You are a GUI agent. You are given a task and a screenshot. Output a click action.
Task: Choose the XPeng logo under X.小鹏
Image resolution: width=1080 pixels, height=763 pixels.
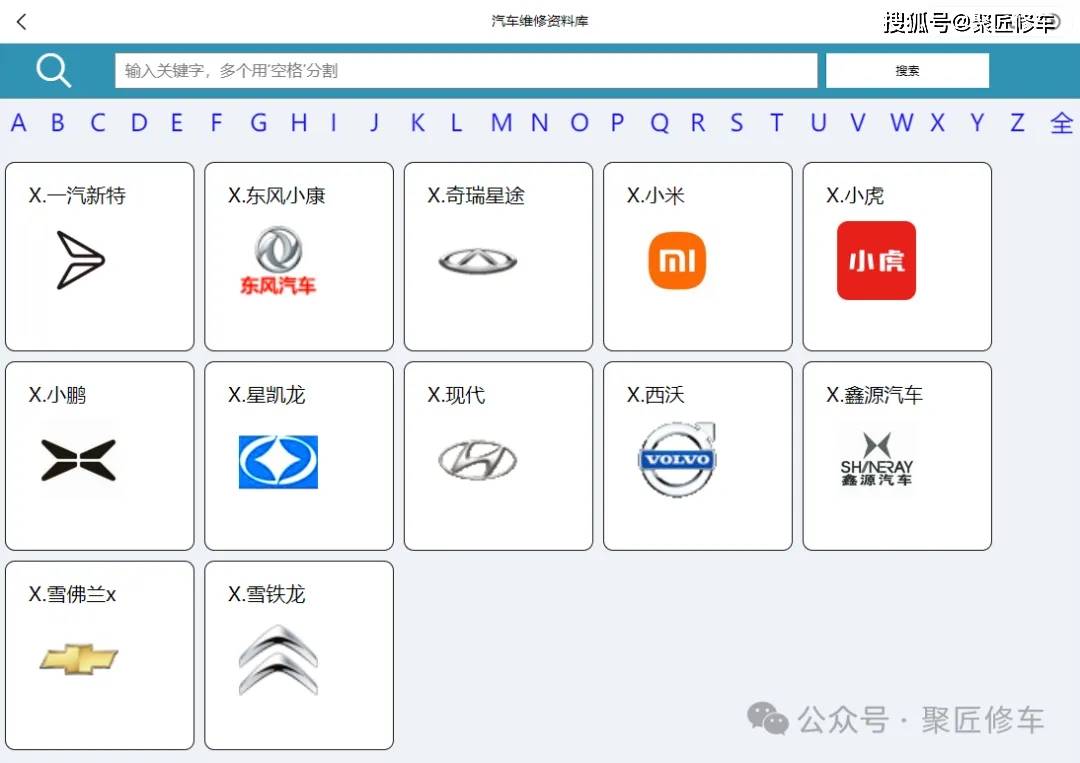(79, 459)
